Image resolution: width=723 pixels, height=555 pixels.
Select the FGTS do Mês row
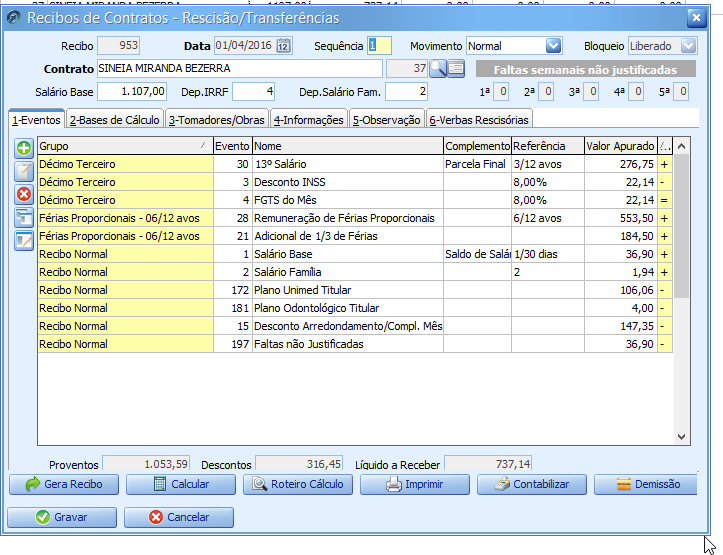[355, 200]
